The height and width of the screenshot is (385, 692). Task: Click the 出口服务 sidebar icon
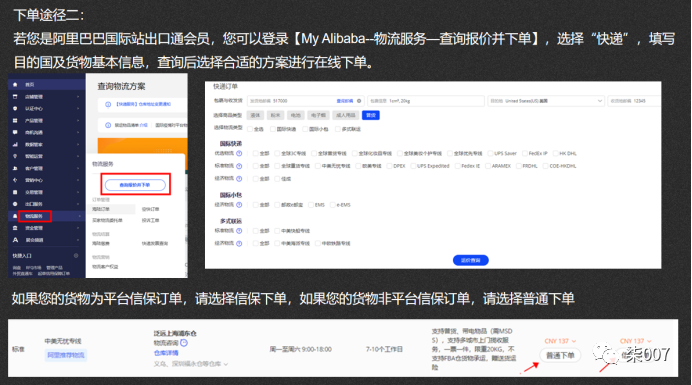[x=15, y=204]
